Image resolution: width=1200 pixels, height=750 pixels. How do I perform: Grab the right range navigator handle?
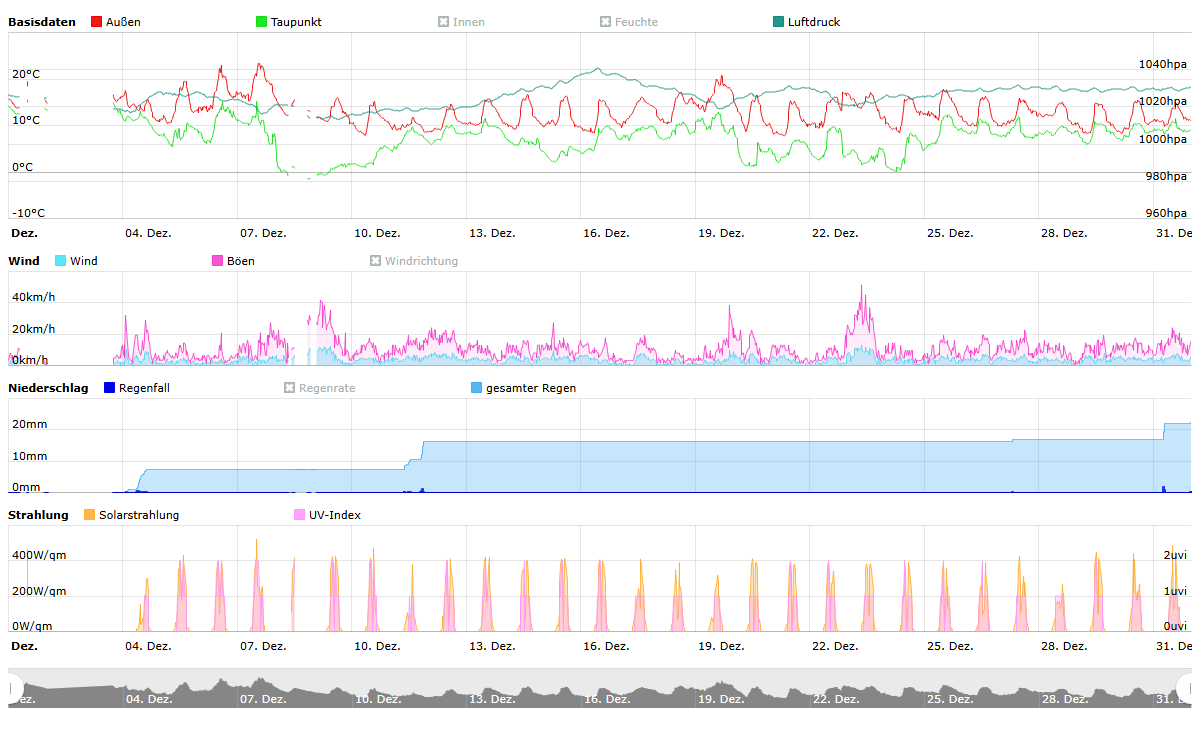pyautogui.click(x=1188, y=688)
